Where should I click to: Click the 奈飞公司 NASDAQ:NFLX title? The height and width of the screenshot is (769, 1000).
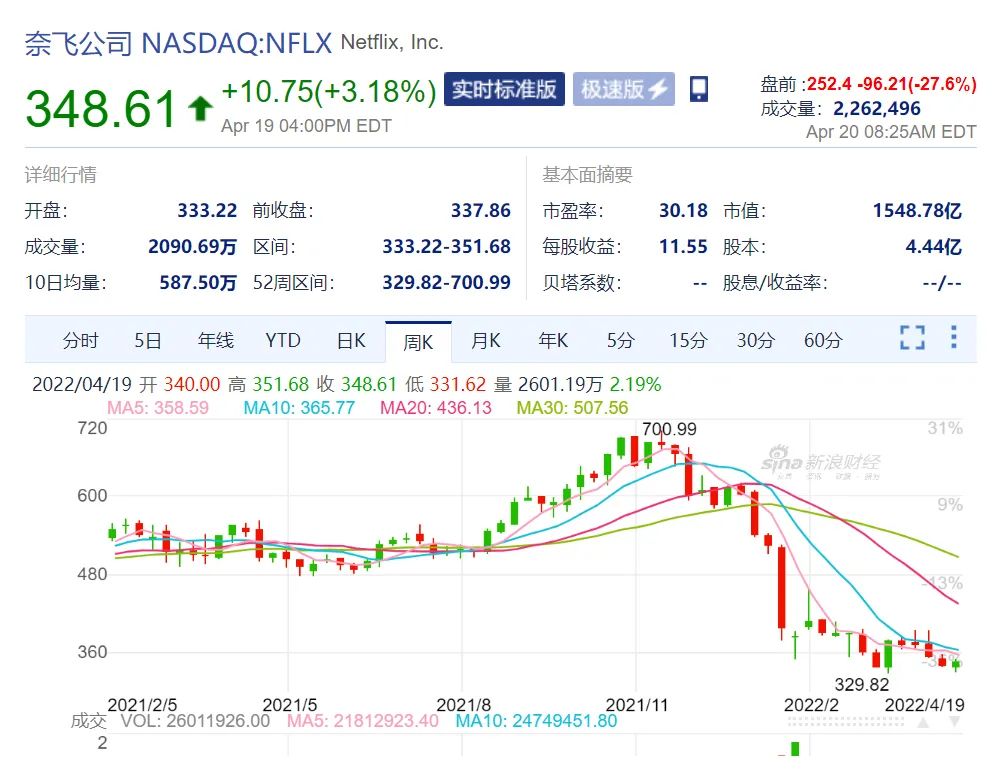[x=178, y=44]
